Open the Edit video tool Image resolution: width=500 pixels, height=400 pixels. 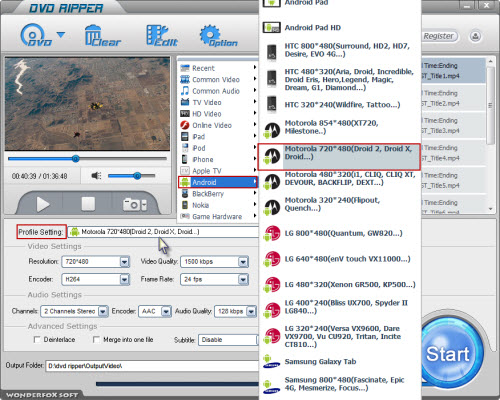[162, 35]
